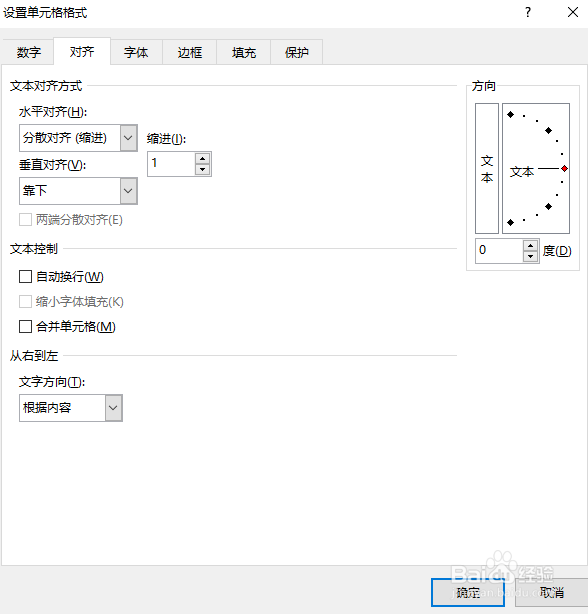Click the top black diamond on the orientation dial
Image resolution: width=588 pixels, height=614 pixels.
(x=510, y=114)
